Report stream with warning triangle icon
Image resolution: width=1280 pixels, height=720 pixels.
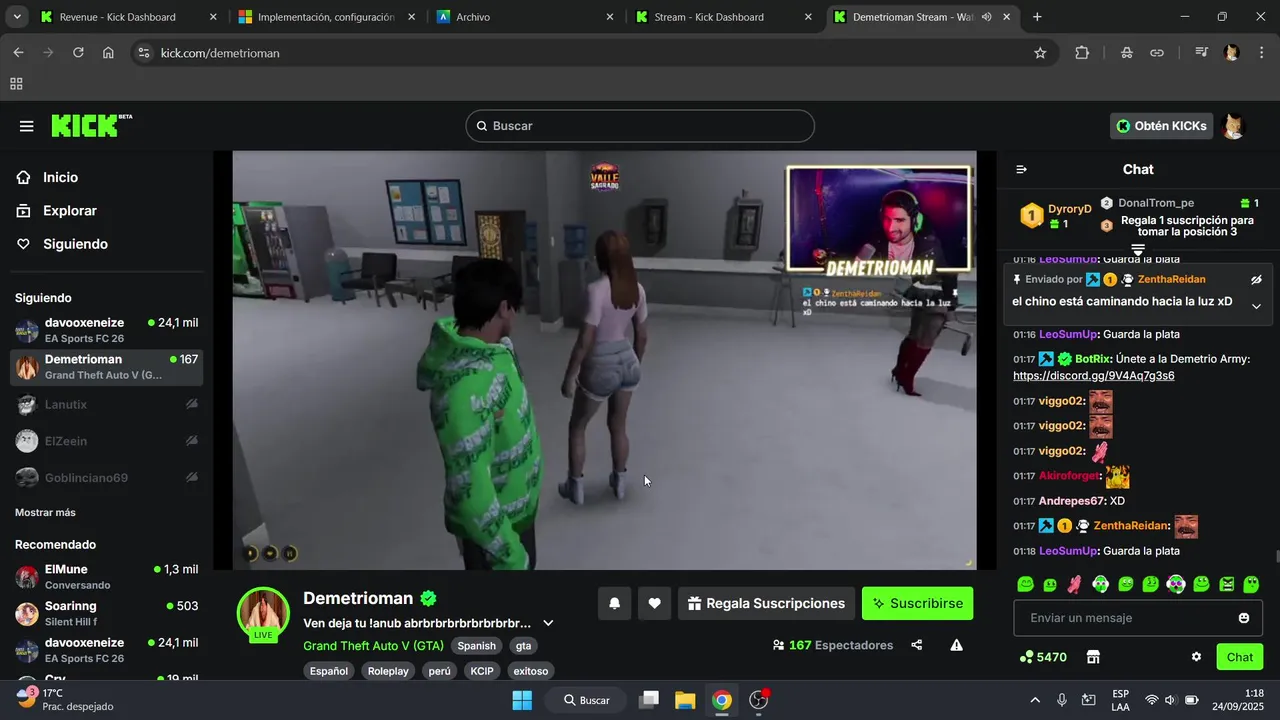click(x=957, y=645)
